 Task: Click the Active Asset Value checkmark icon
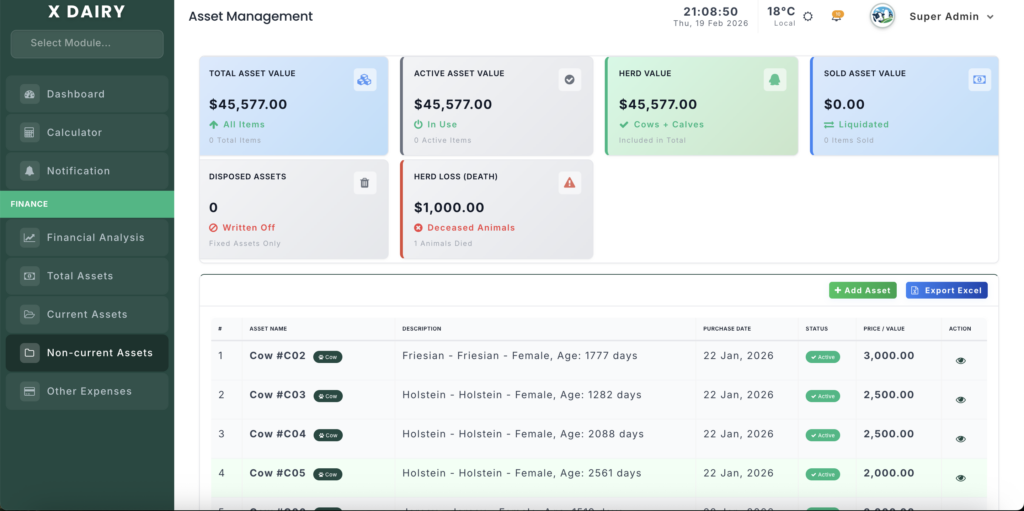click(x=569, y=79)
